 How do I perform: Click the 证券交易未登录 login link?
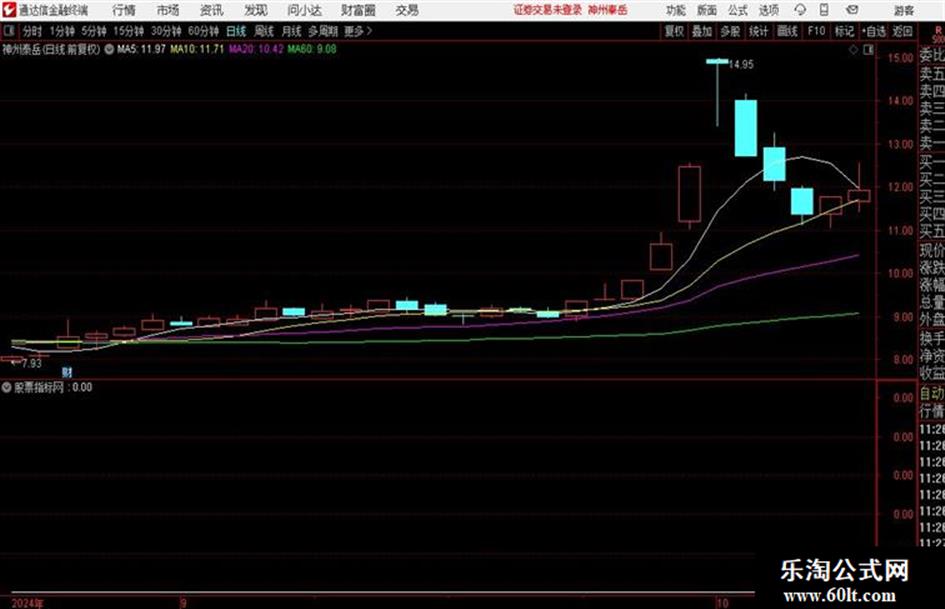coord(548,10)
